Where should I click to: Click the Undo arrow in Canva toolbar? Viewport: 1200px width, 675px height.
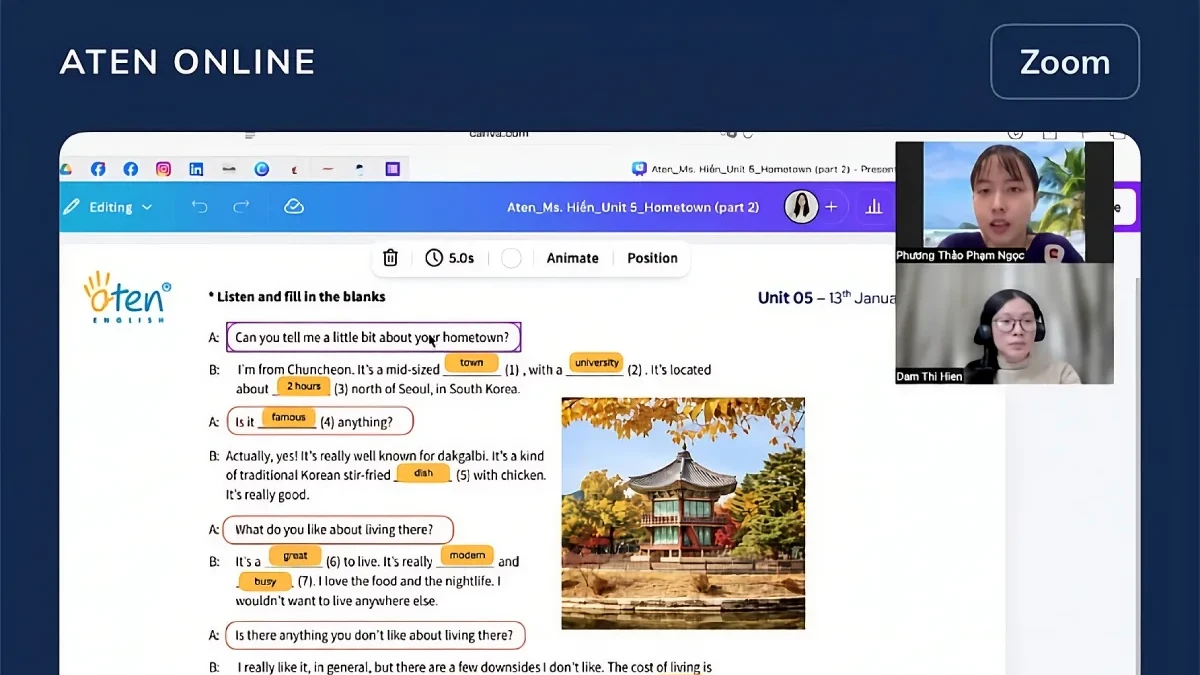click(199, 207)
